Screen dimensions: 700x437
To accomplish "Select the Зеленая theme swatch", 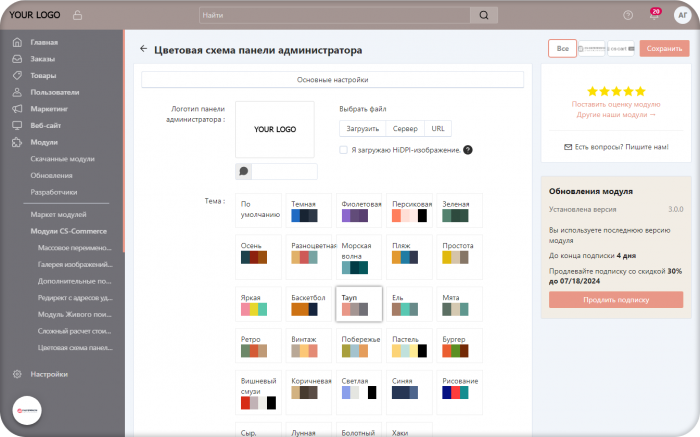I will pyautogui.click(x=460, y=211).
